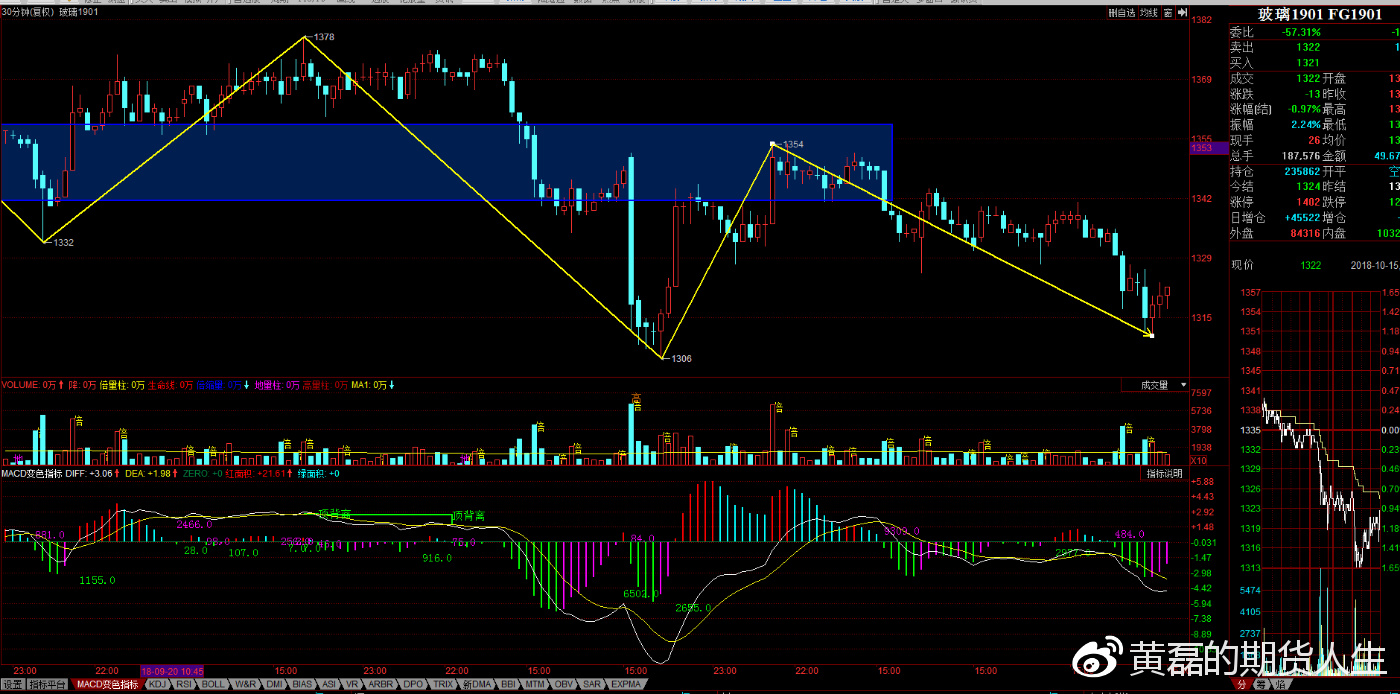Click the 1306 low price marker
The width and height of the screenshot is (1400, 694).
pyautogui.click(x=681, y=358)
